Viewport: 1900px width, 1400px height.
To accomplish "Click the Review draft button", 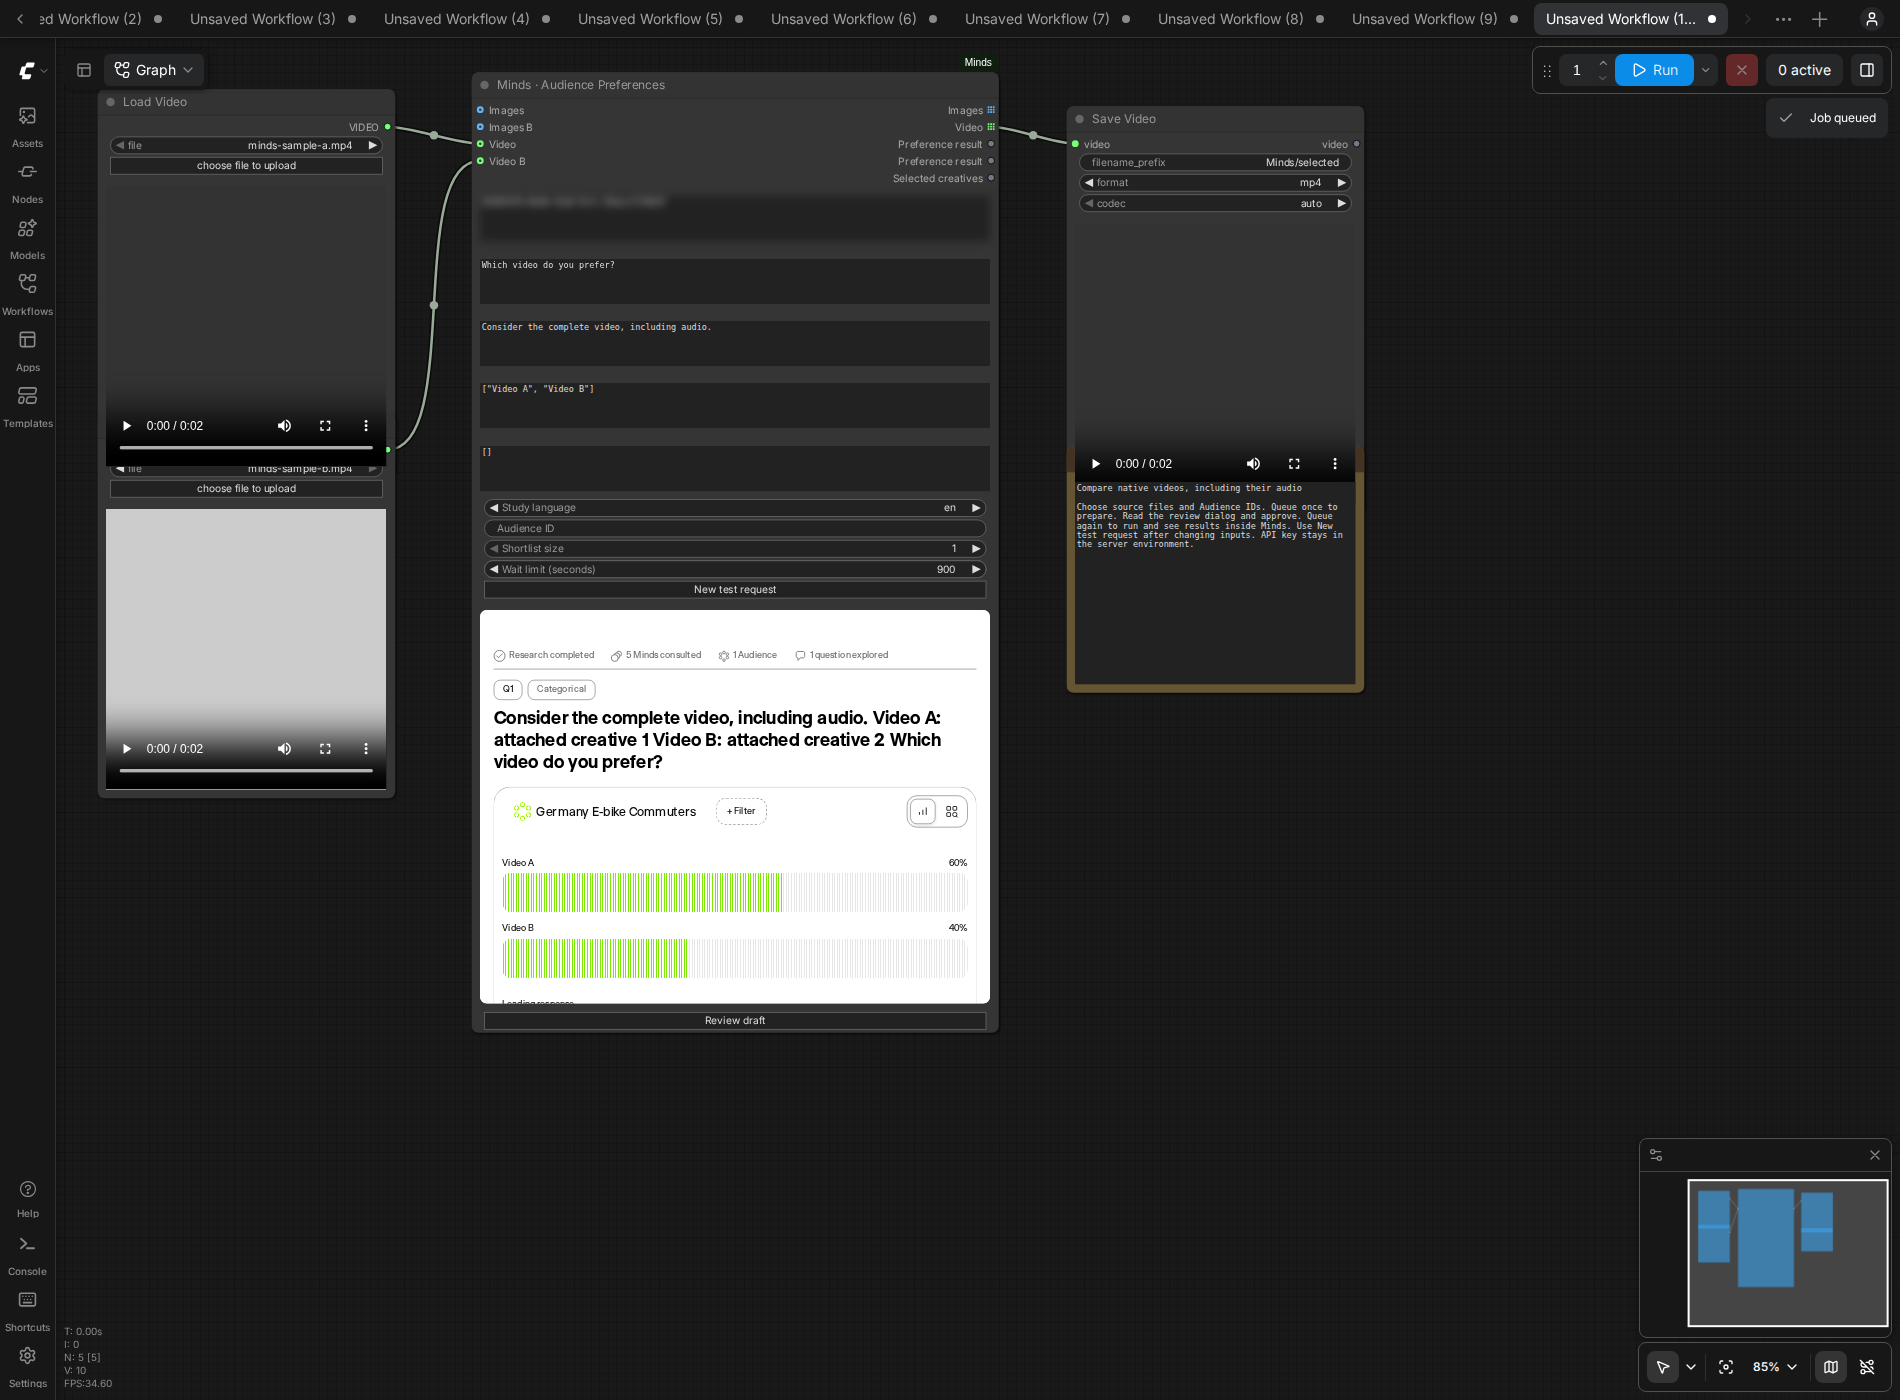I will [735, 1021].
